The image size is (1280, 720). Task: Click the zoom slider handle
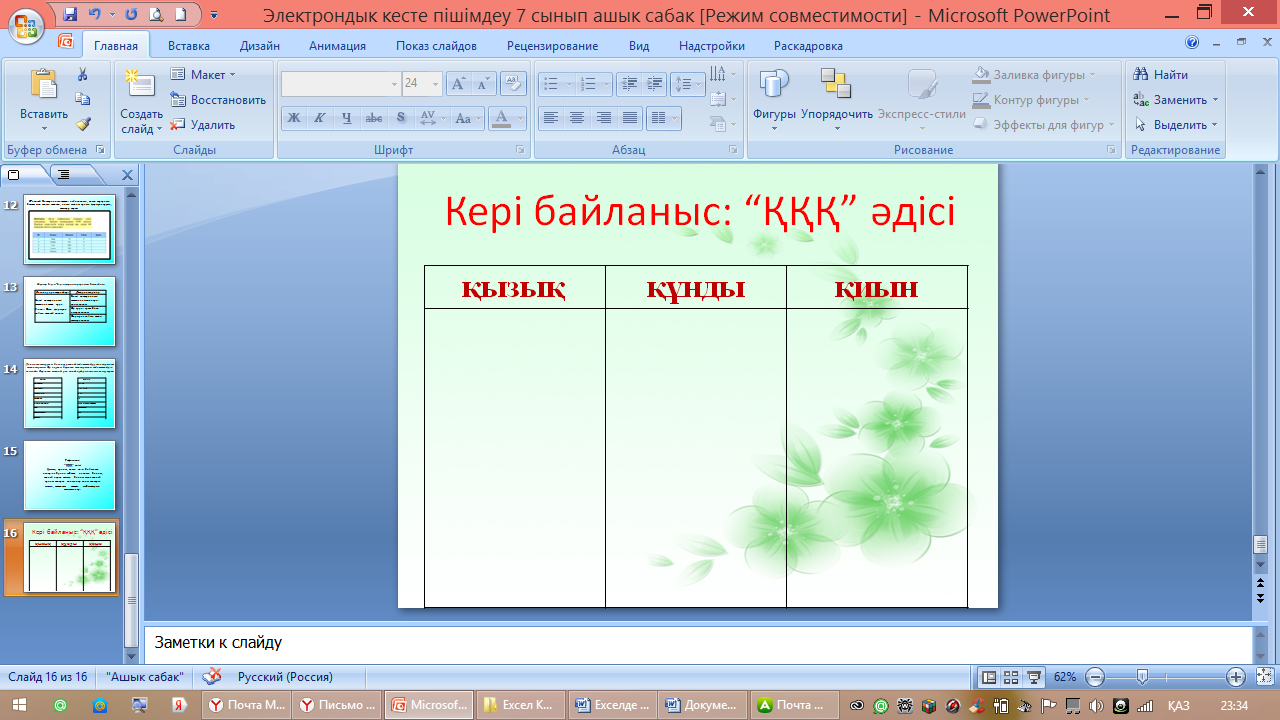tap(1142, 677)
